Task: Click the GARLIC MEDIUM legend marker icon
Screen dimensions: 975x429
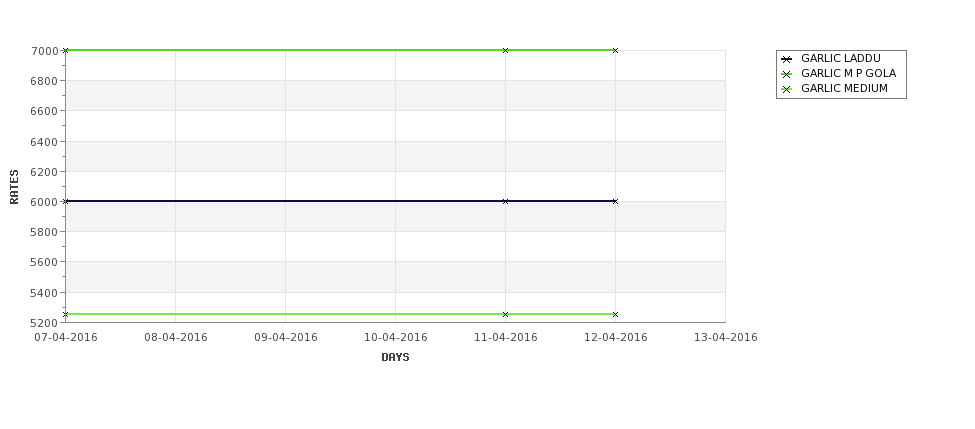Action: click(786, 89)
